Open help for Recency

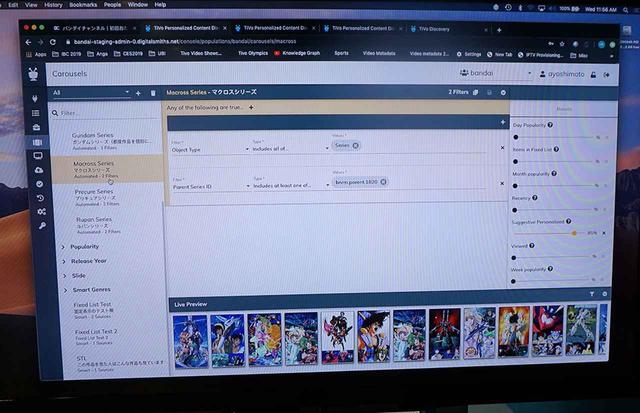(535, 198)
